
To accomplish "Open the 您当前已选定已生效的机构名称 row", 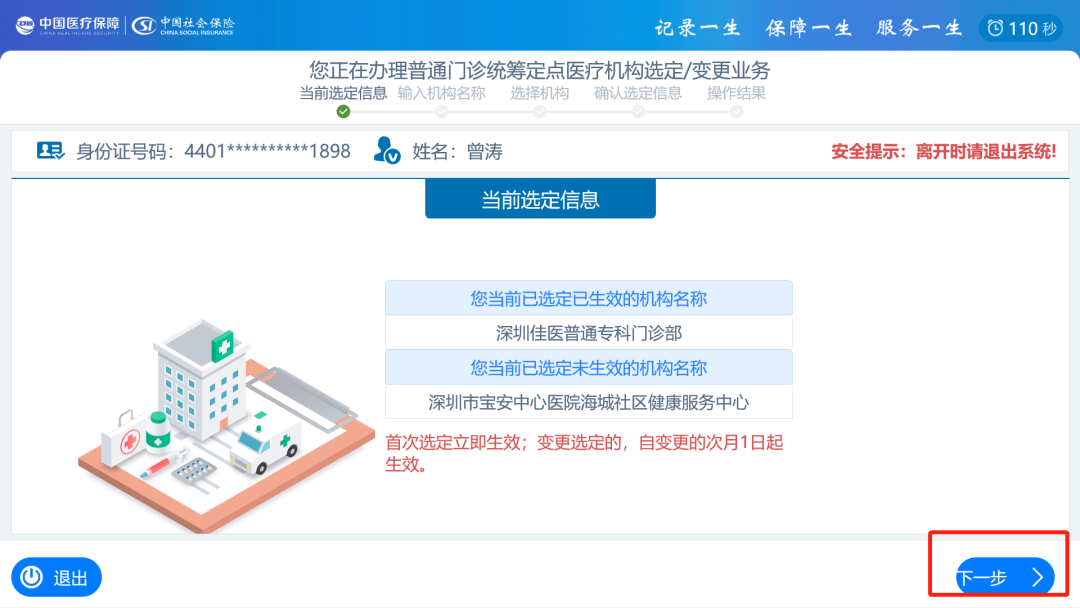I will pos(588,297).
